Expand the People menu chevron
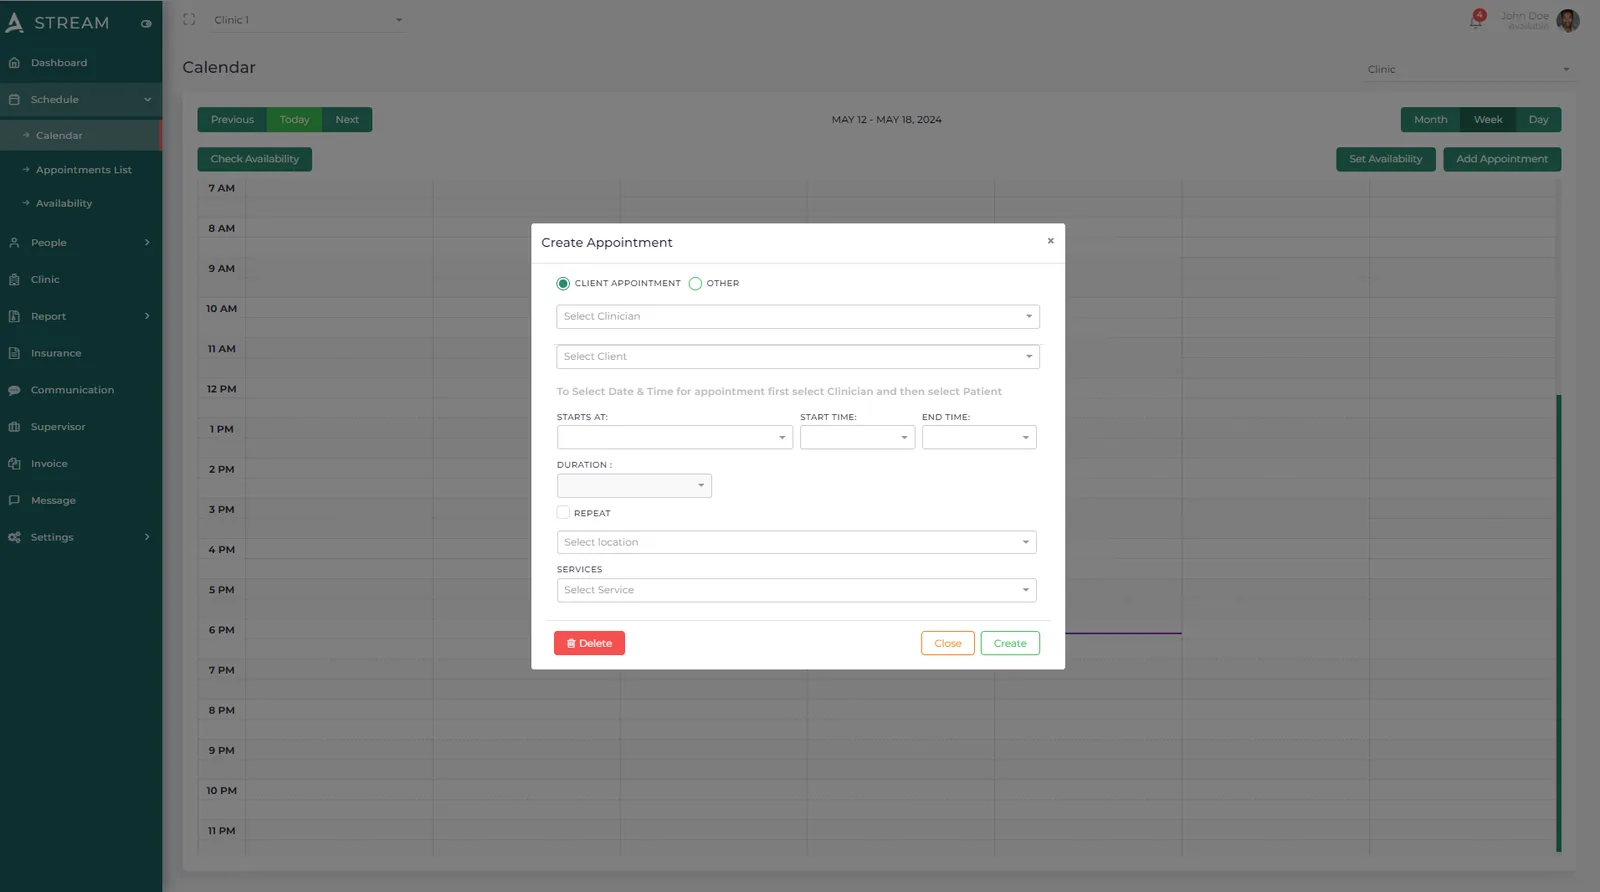The height and width of the screenshot is (892, 1600). (147, 243)
